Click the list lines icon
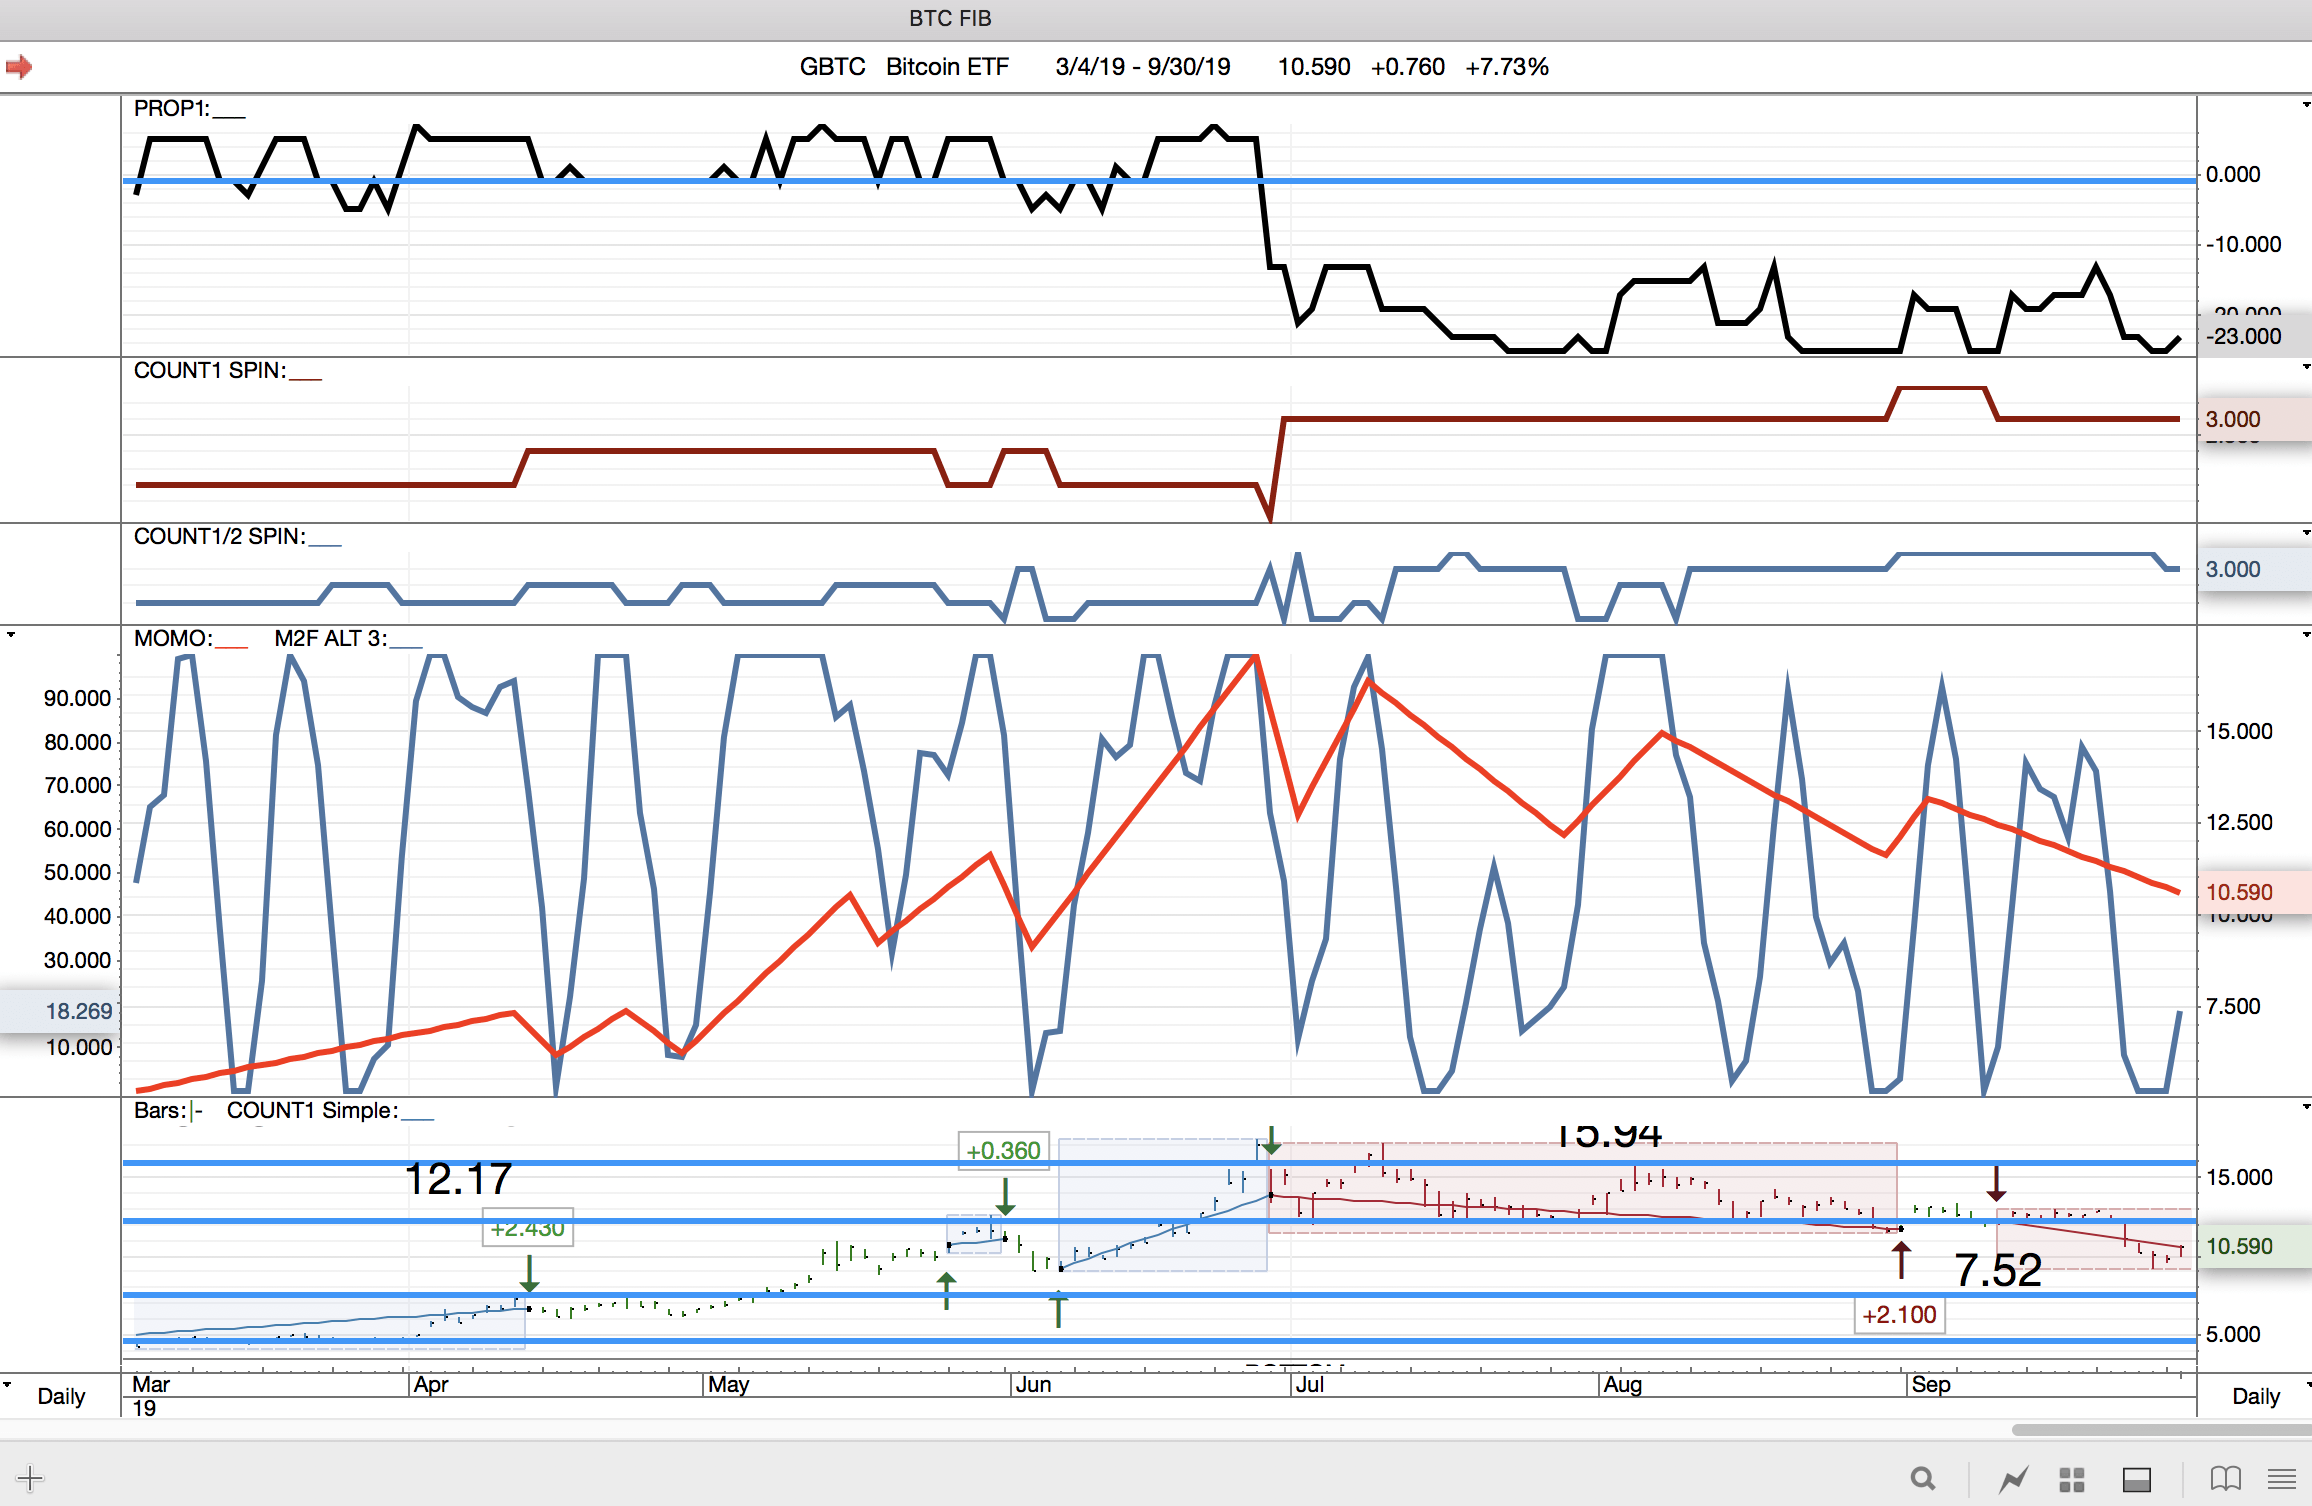Viewport: 2312px width, 1506px height. tap(2281, 1478)
